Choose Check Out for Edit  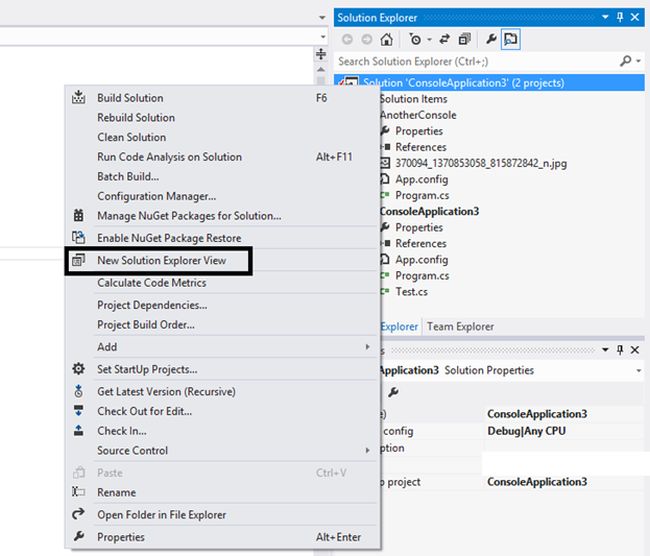click(x=223, y=411)
